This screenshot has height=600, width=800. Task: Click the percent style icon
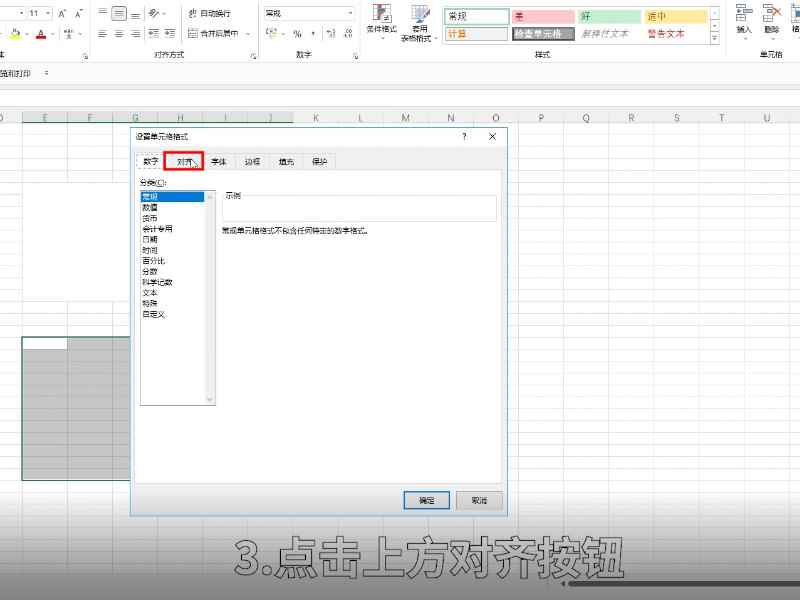pos(295,34)
